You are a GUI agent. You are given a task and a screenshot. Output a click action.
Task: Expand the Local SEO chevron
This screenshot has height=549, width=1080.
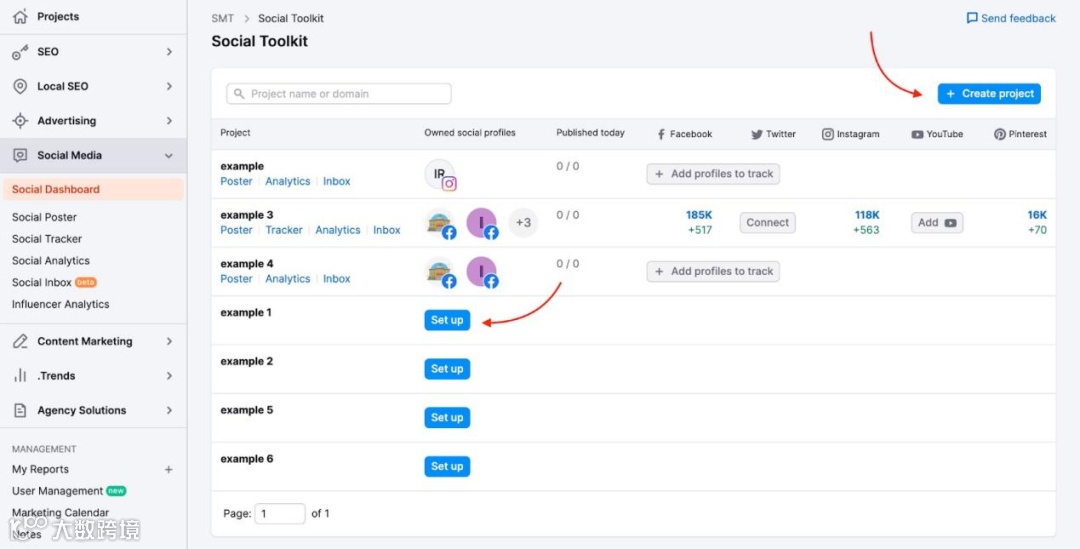(169, 86)
